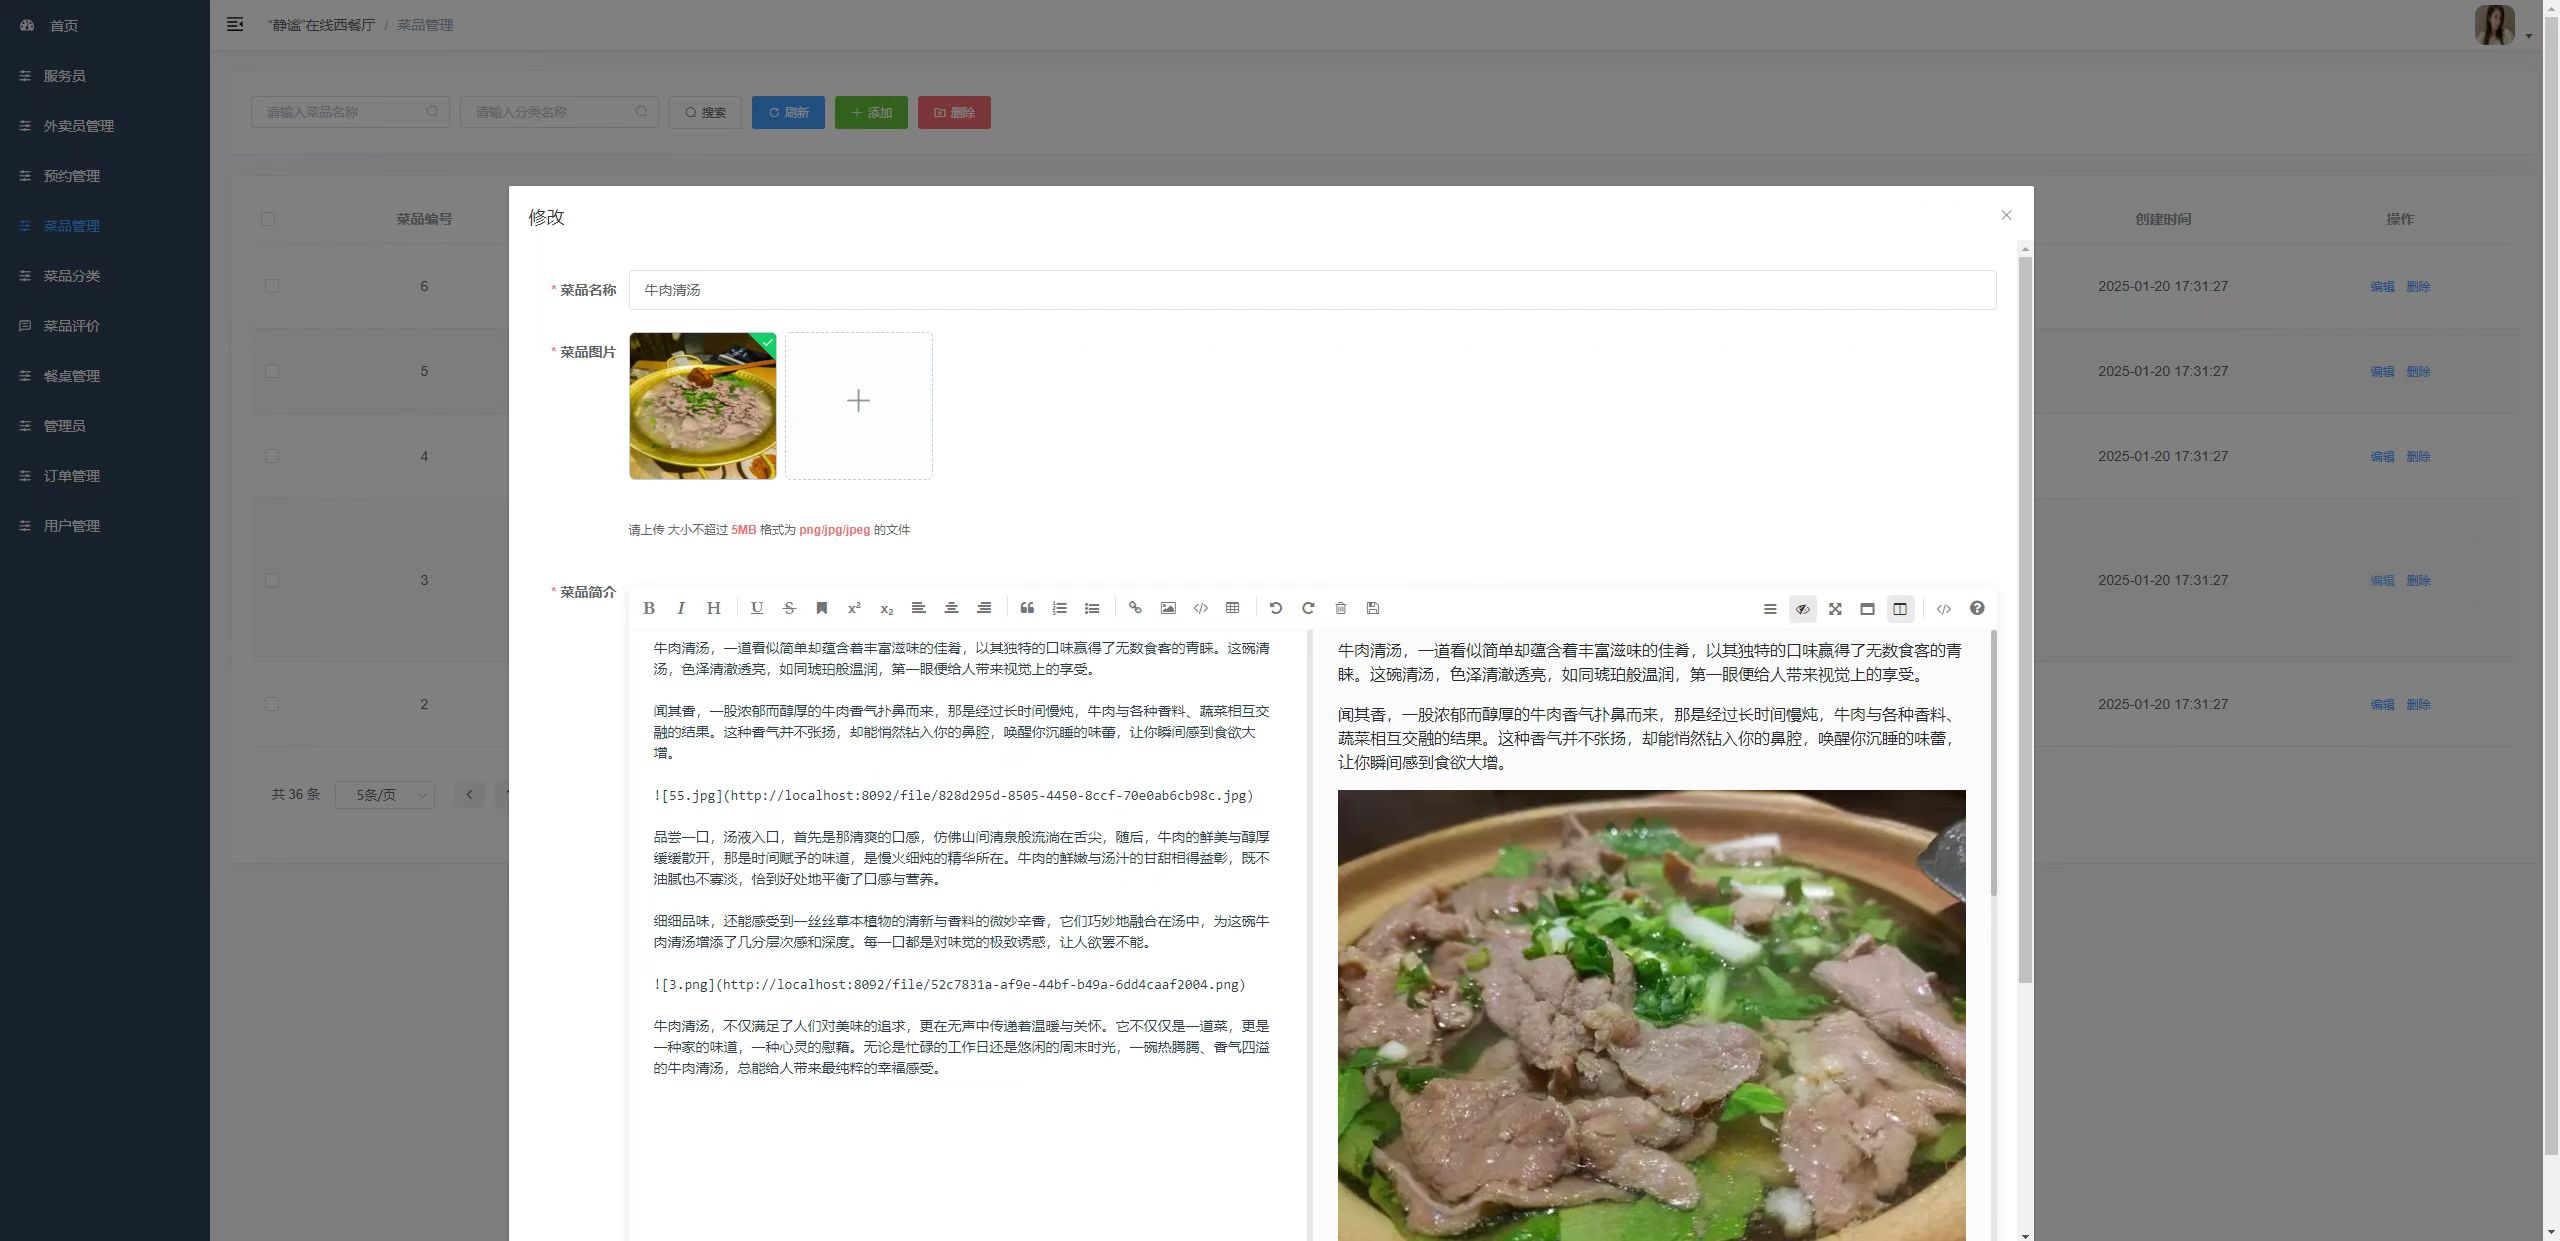Apply subscript formatting

pos(886,608)
